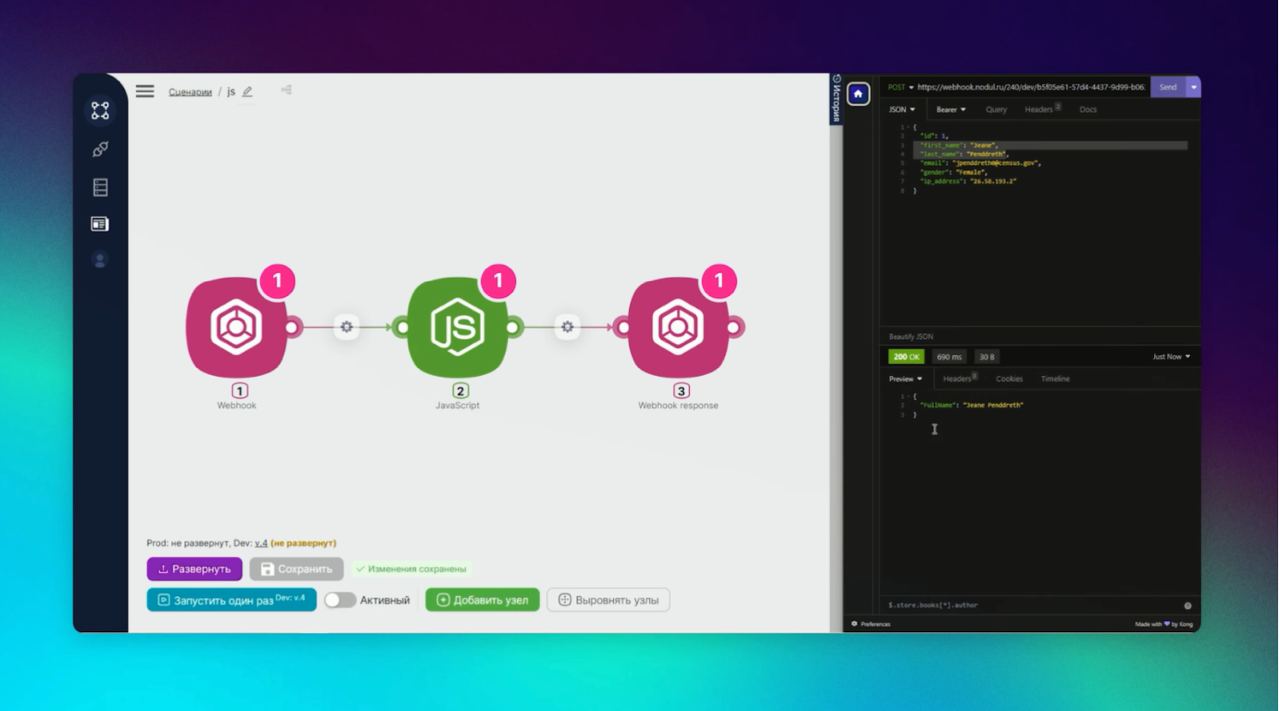Click the output connector of the JavaScript node
Screen dimensions: 1280x711
(514, 327)
